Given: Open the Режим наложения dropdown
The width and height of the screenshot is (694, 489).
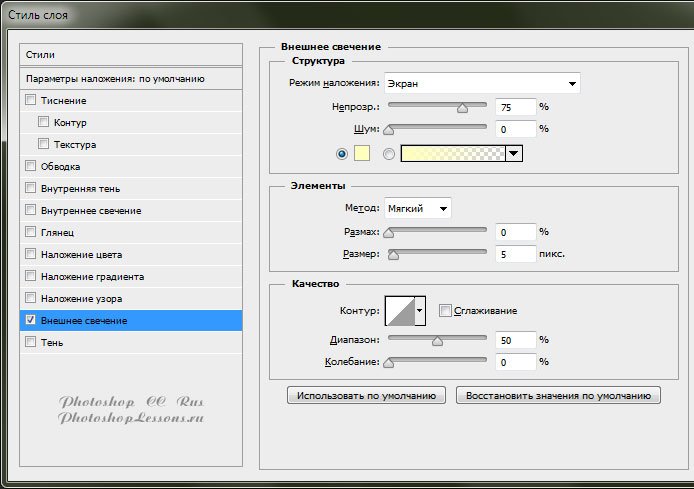Looking at the screenshot, I should coord(482,83).
